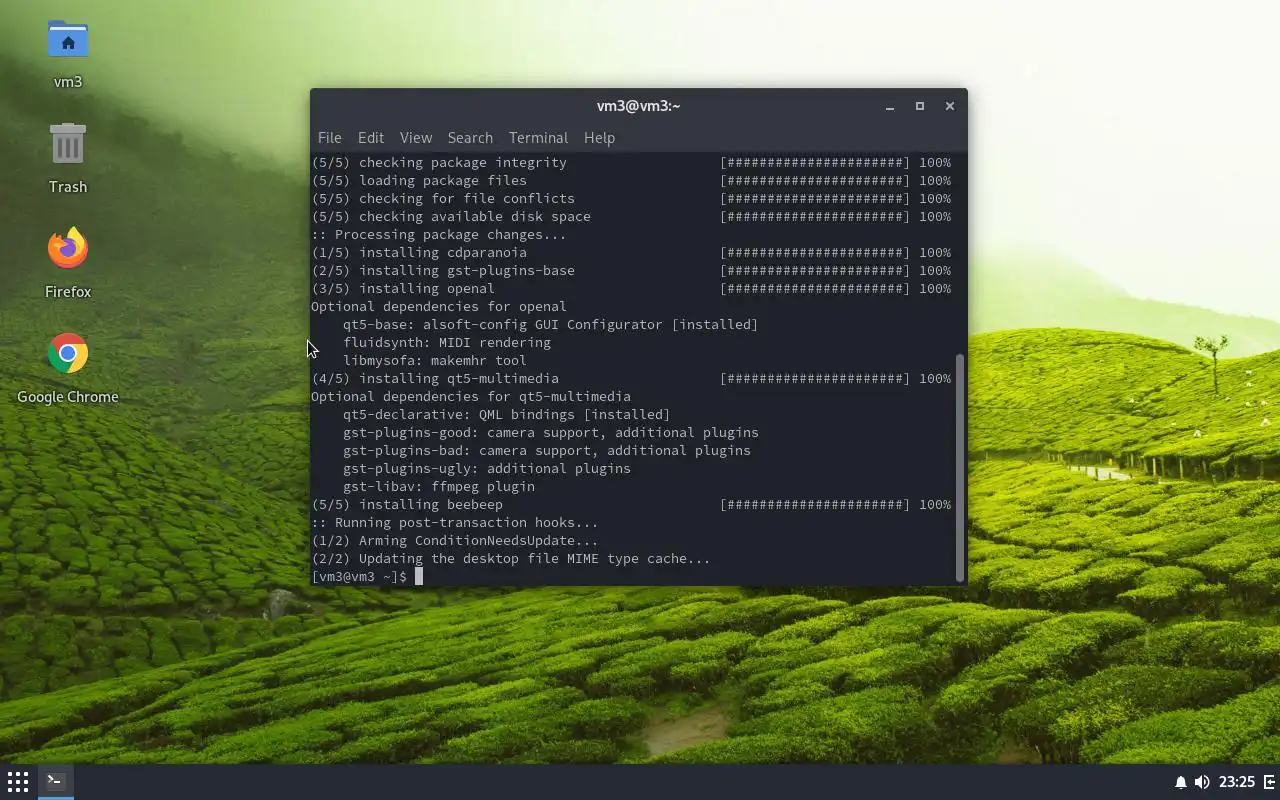Image resolution: width=1280 pixels, height=800 pixels.
Task: Minimize the vm3@vm3 terminal window
Action: click(x=890, y=106)
